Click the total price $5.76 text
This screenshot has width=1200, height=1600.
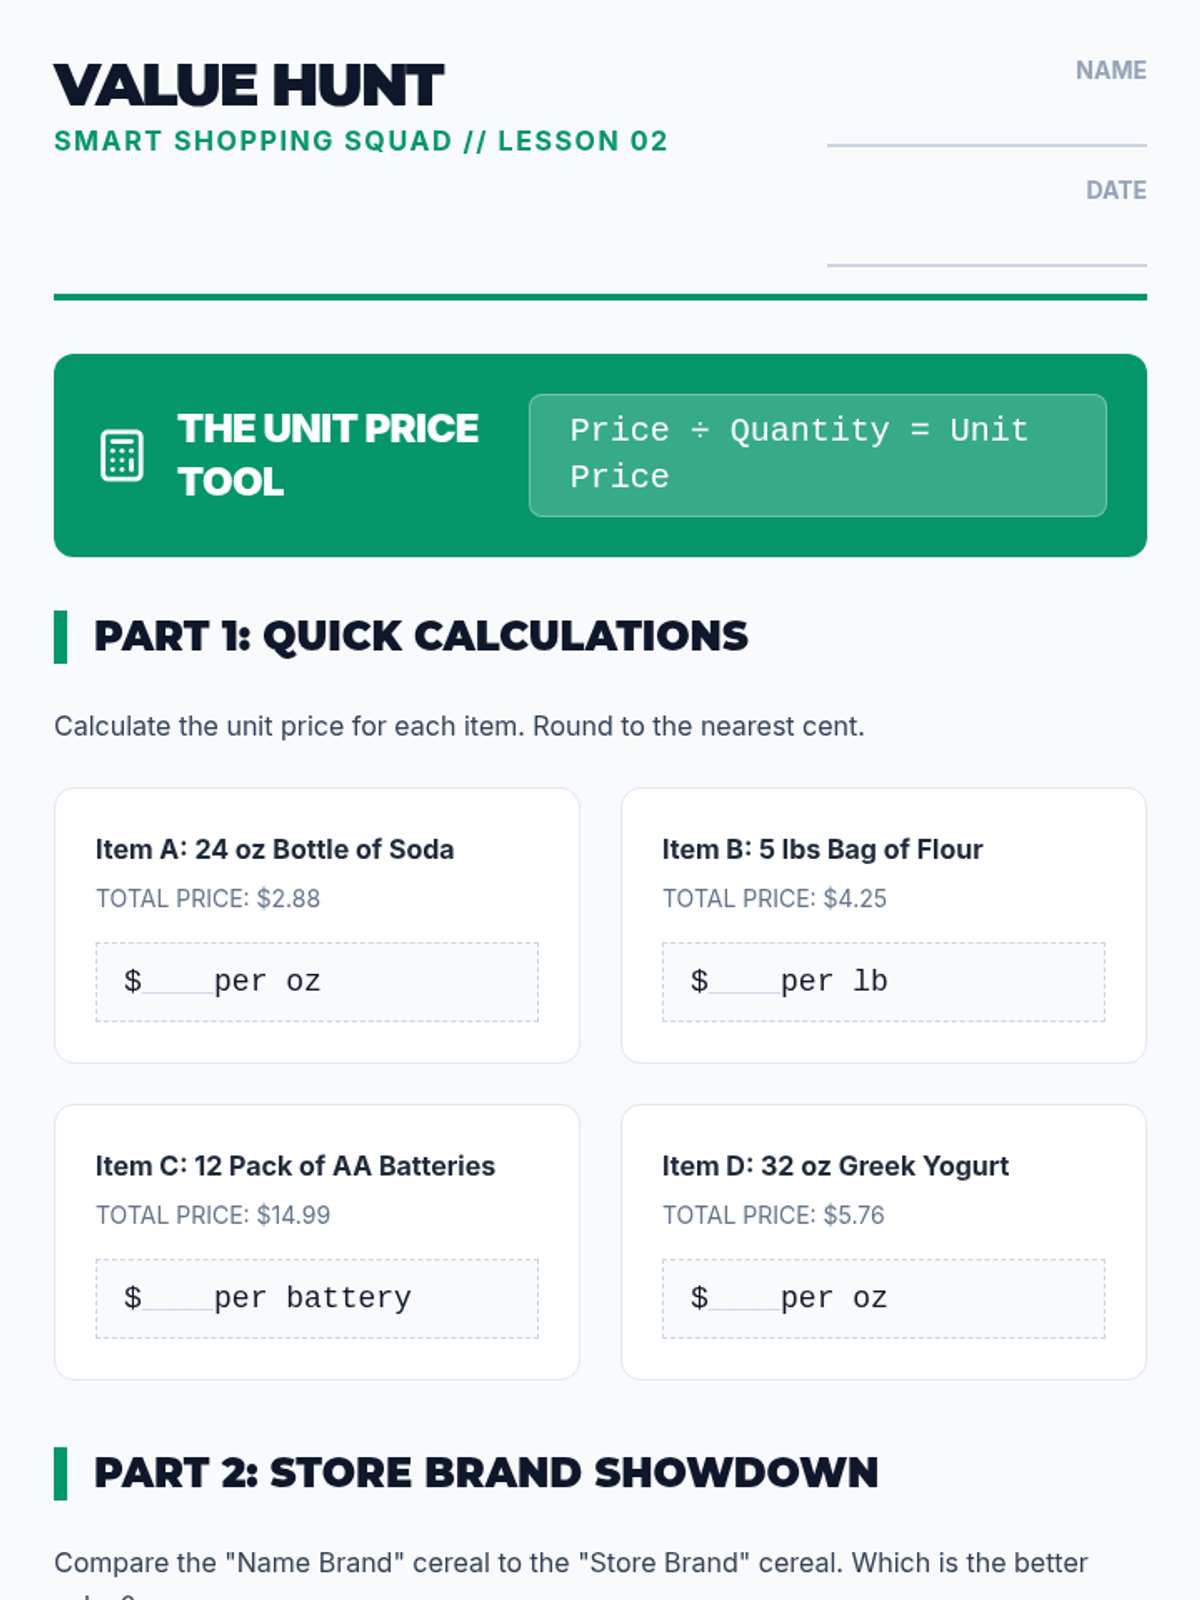(x=773, y=1215)
